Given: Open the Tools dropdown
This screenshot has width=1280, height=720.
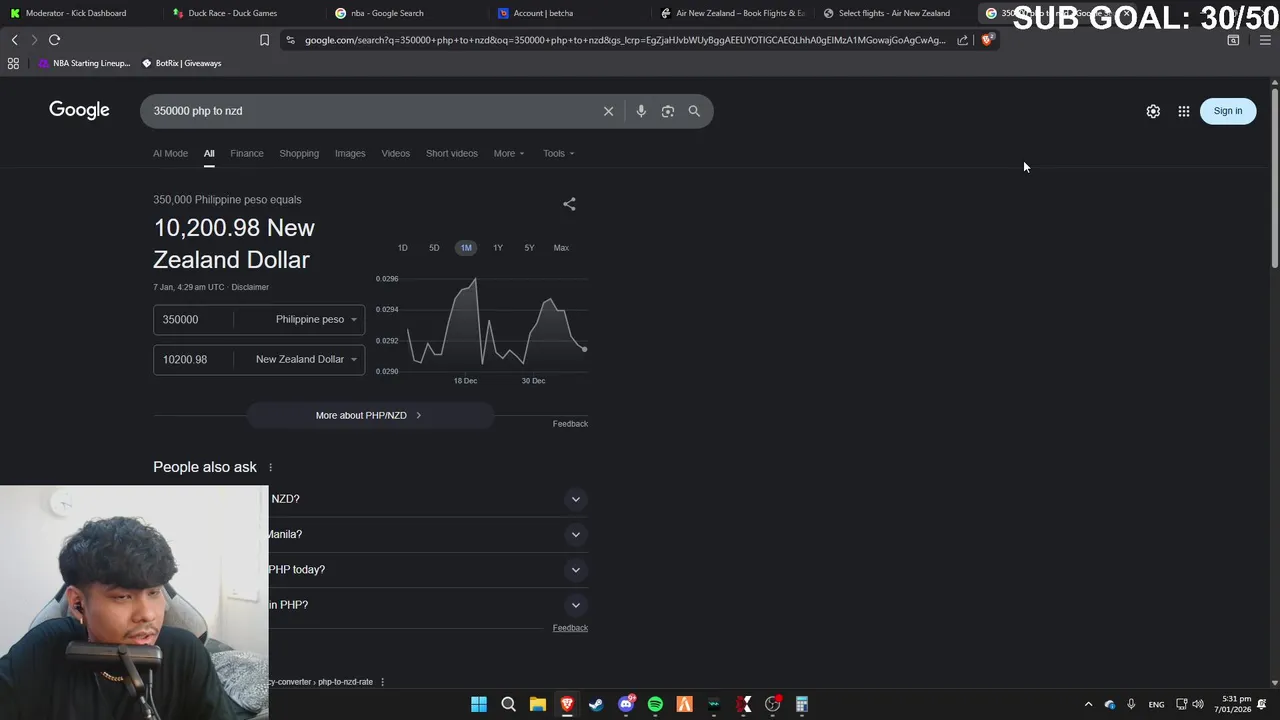Looking at the screenshot, I should pyautogui.click(x=559, y=153).
